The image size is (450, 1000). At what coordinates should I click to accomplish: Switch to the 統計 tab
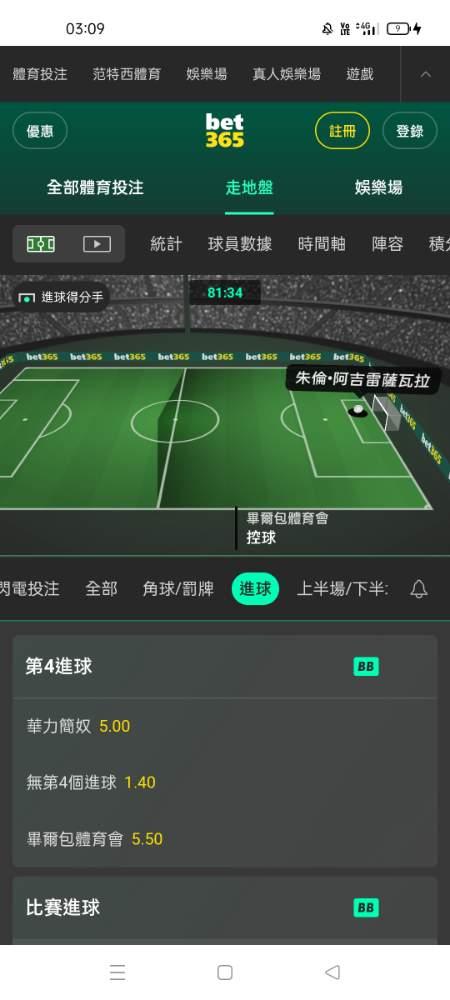pyautogui.click(x=166, y=244)
